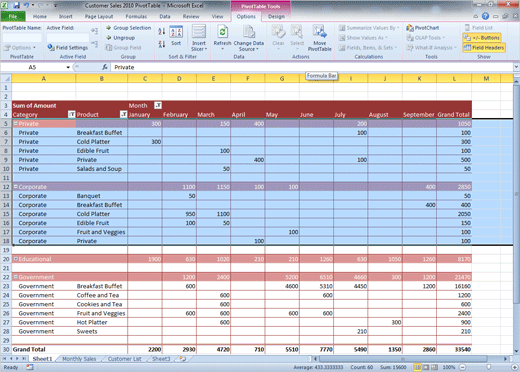Image resolution: width=520 pixels, height=372 pixels.
Task: Toggle Field Headers display
Action: click(x=484, y=48)
